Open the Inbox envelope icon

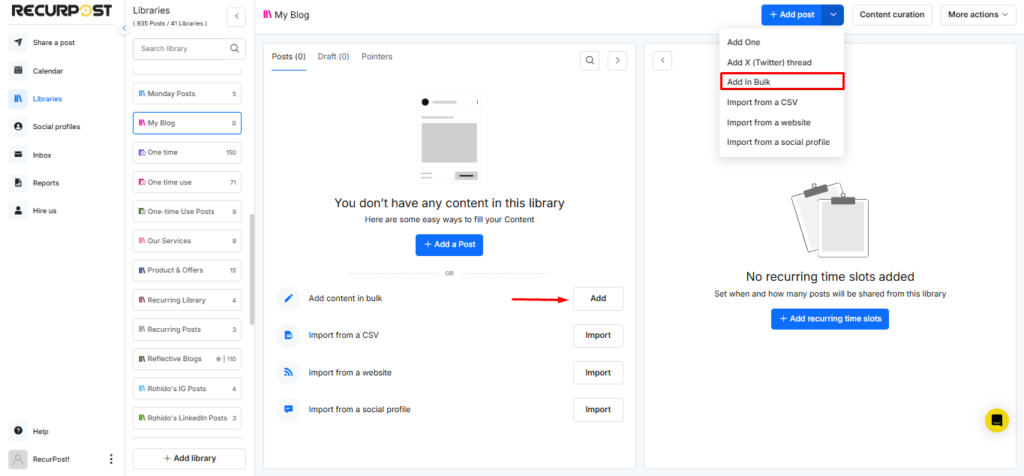tap(18, 155)
